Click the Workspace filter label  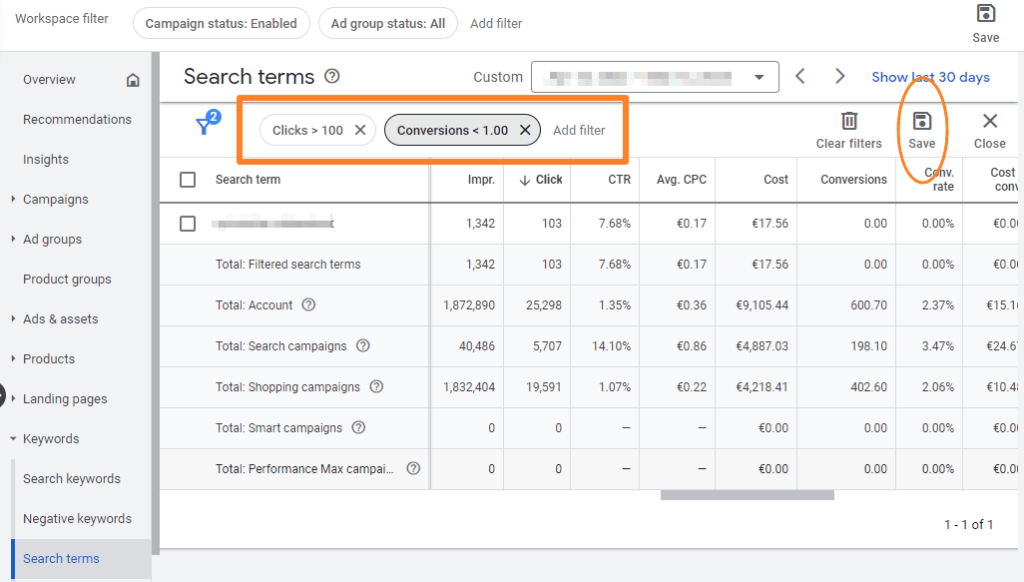62,19
